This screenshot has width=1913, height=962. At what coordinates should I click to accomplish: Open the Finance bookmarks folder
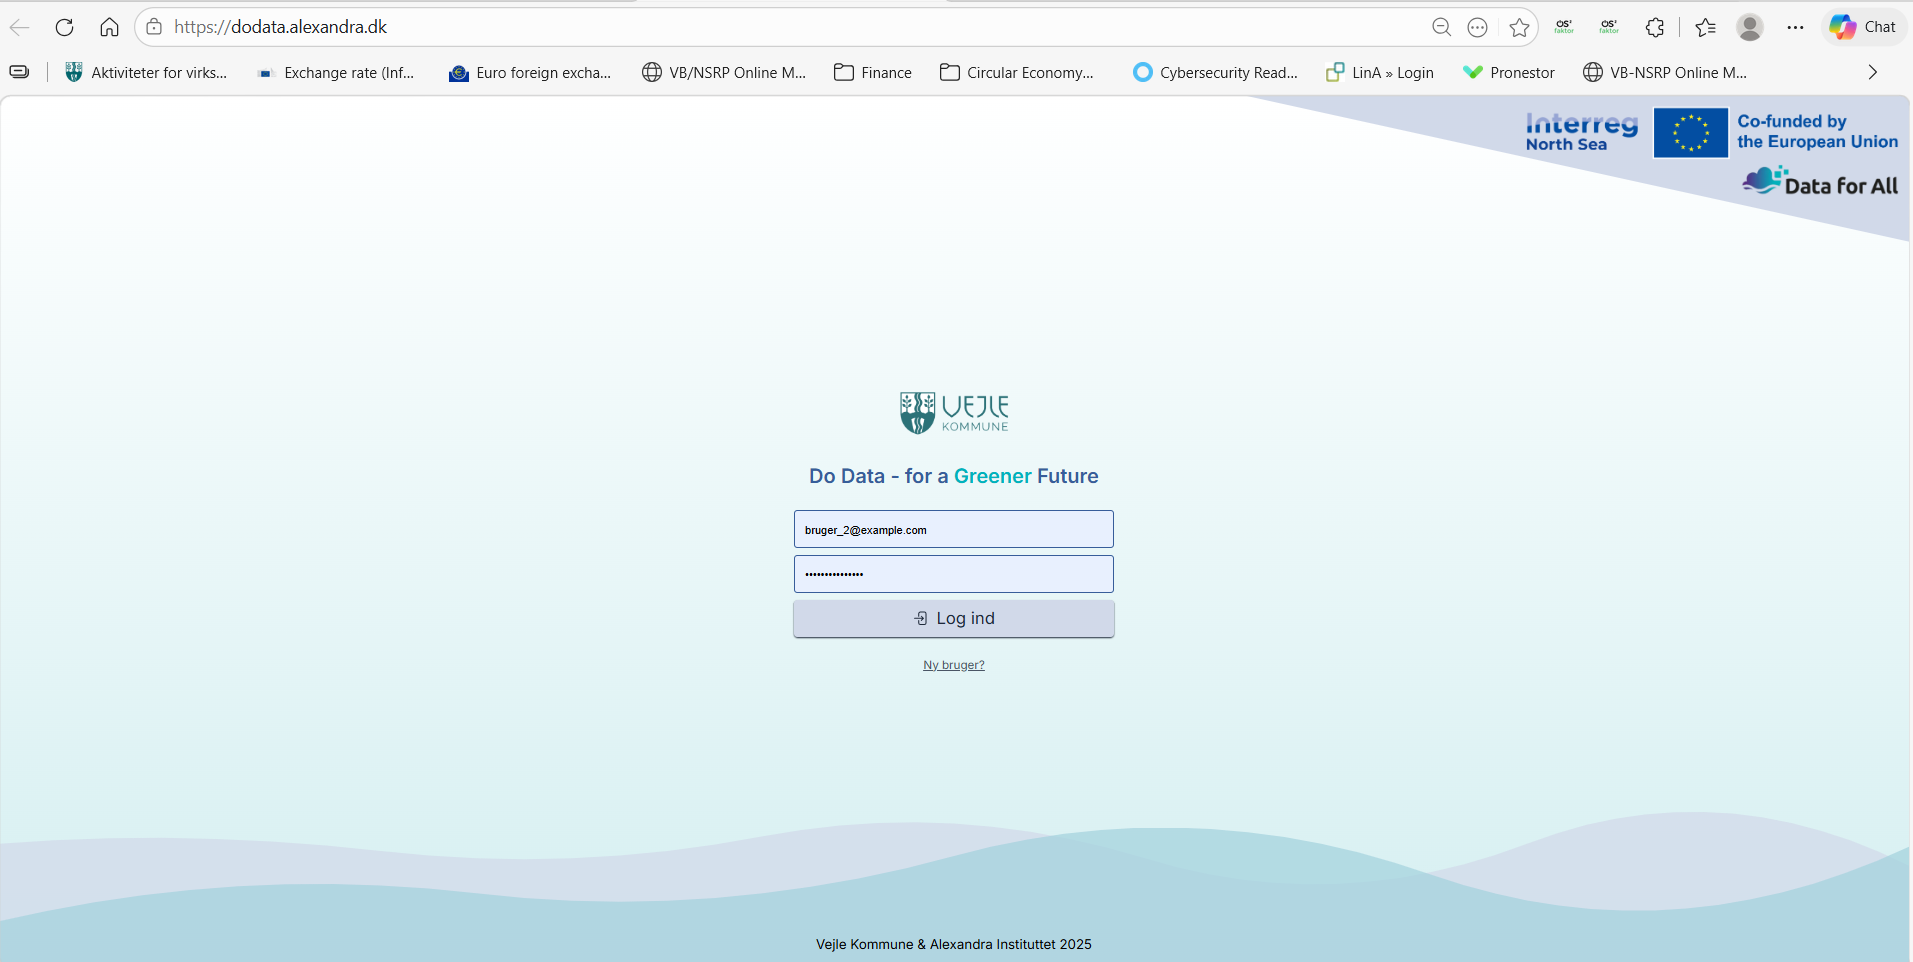(873, 72)
